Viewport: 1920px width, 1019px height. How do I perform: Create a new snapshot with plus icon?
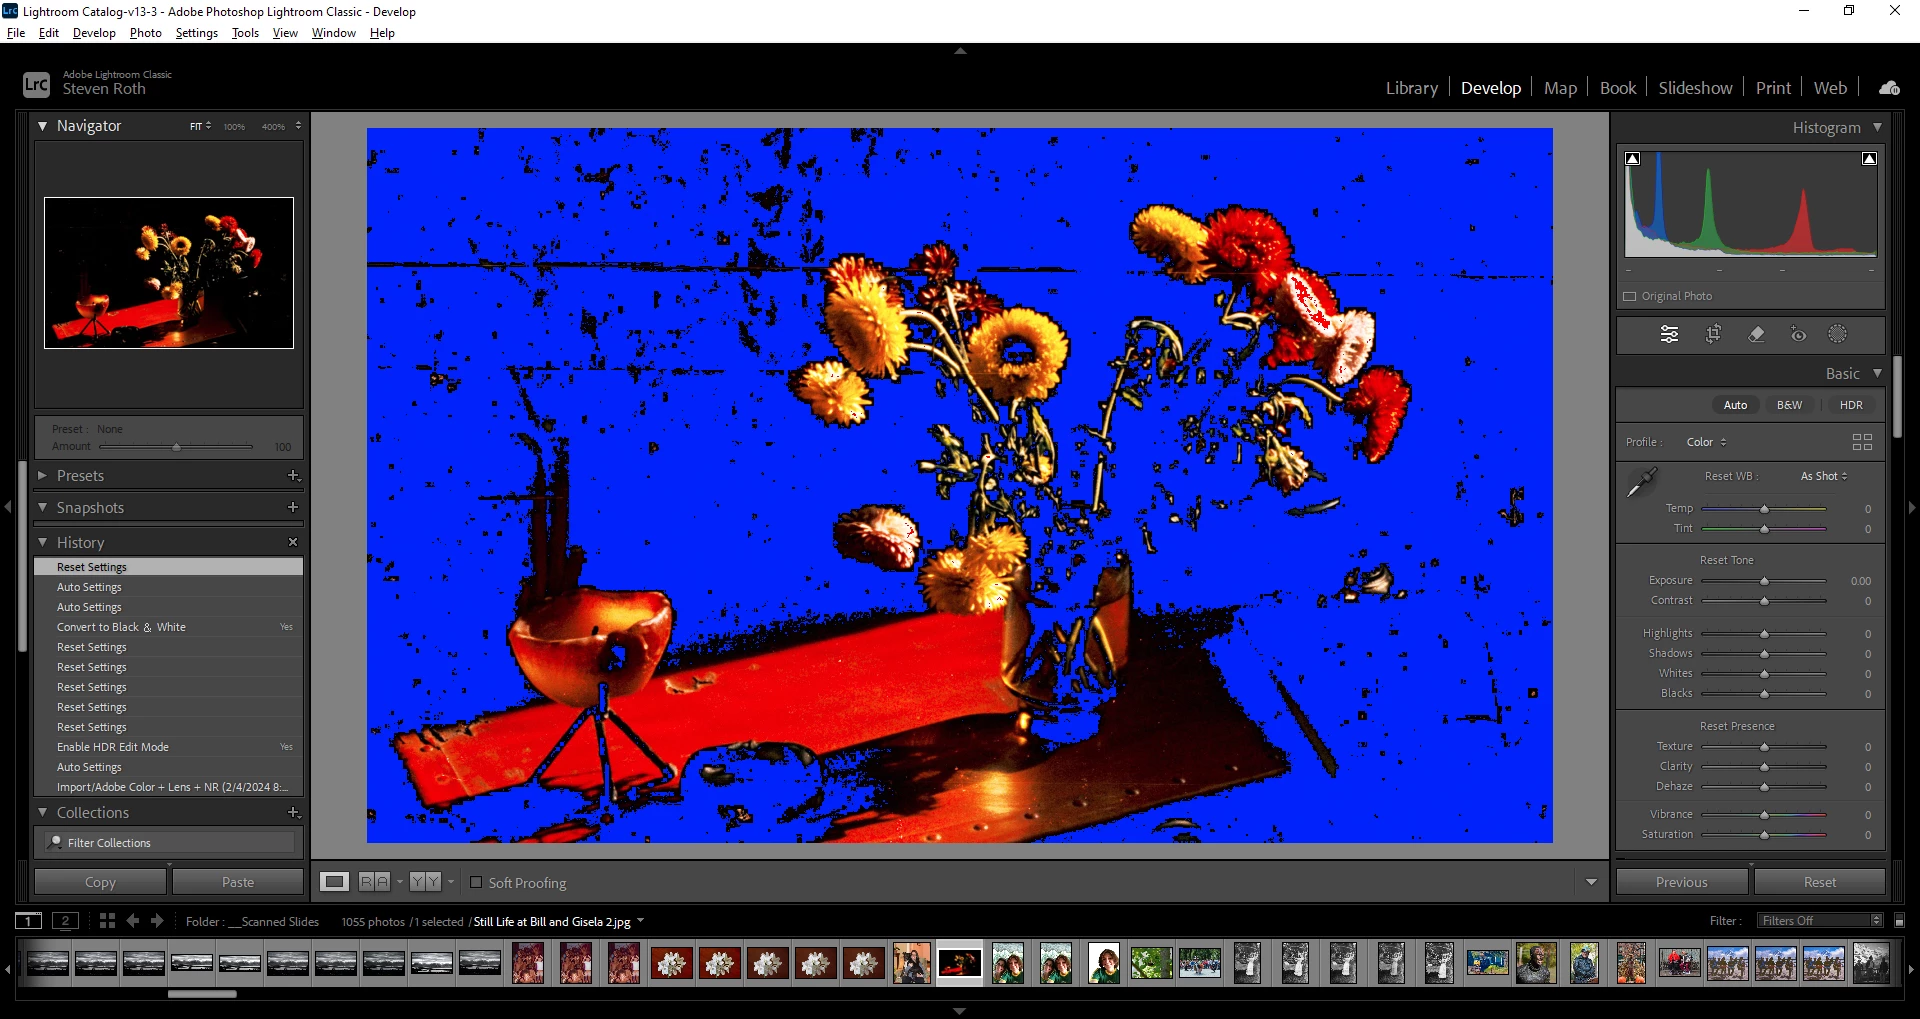pyautogui.click(x=293, y=508)
